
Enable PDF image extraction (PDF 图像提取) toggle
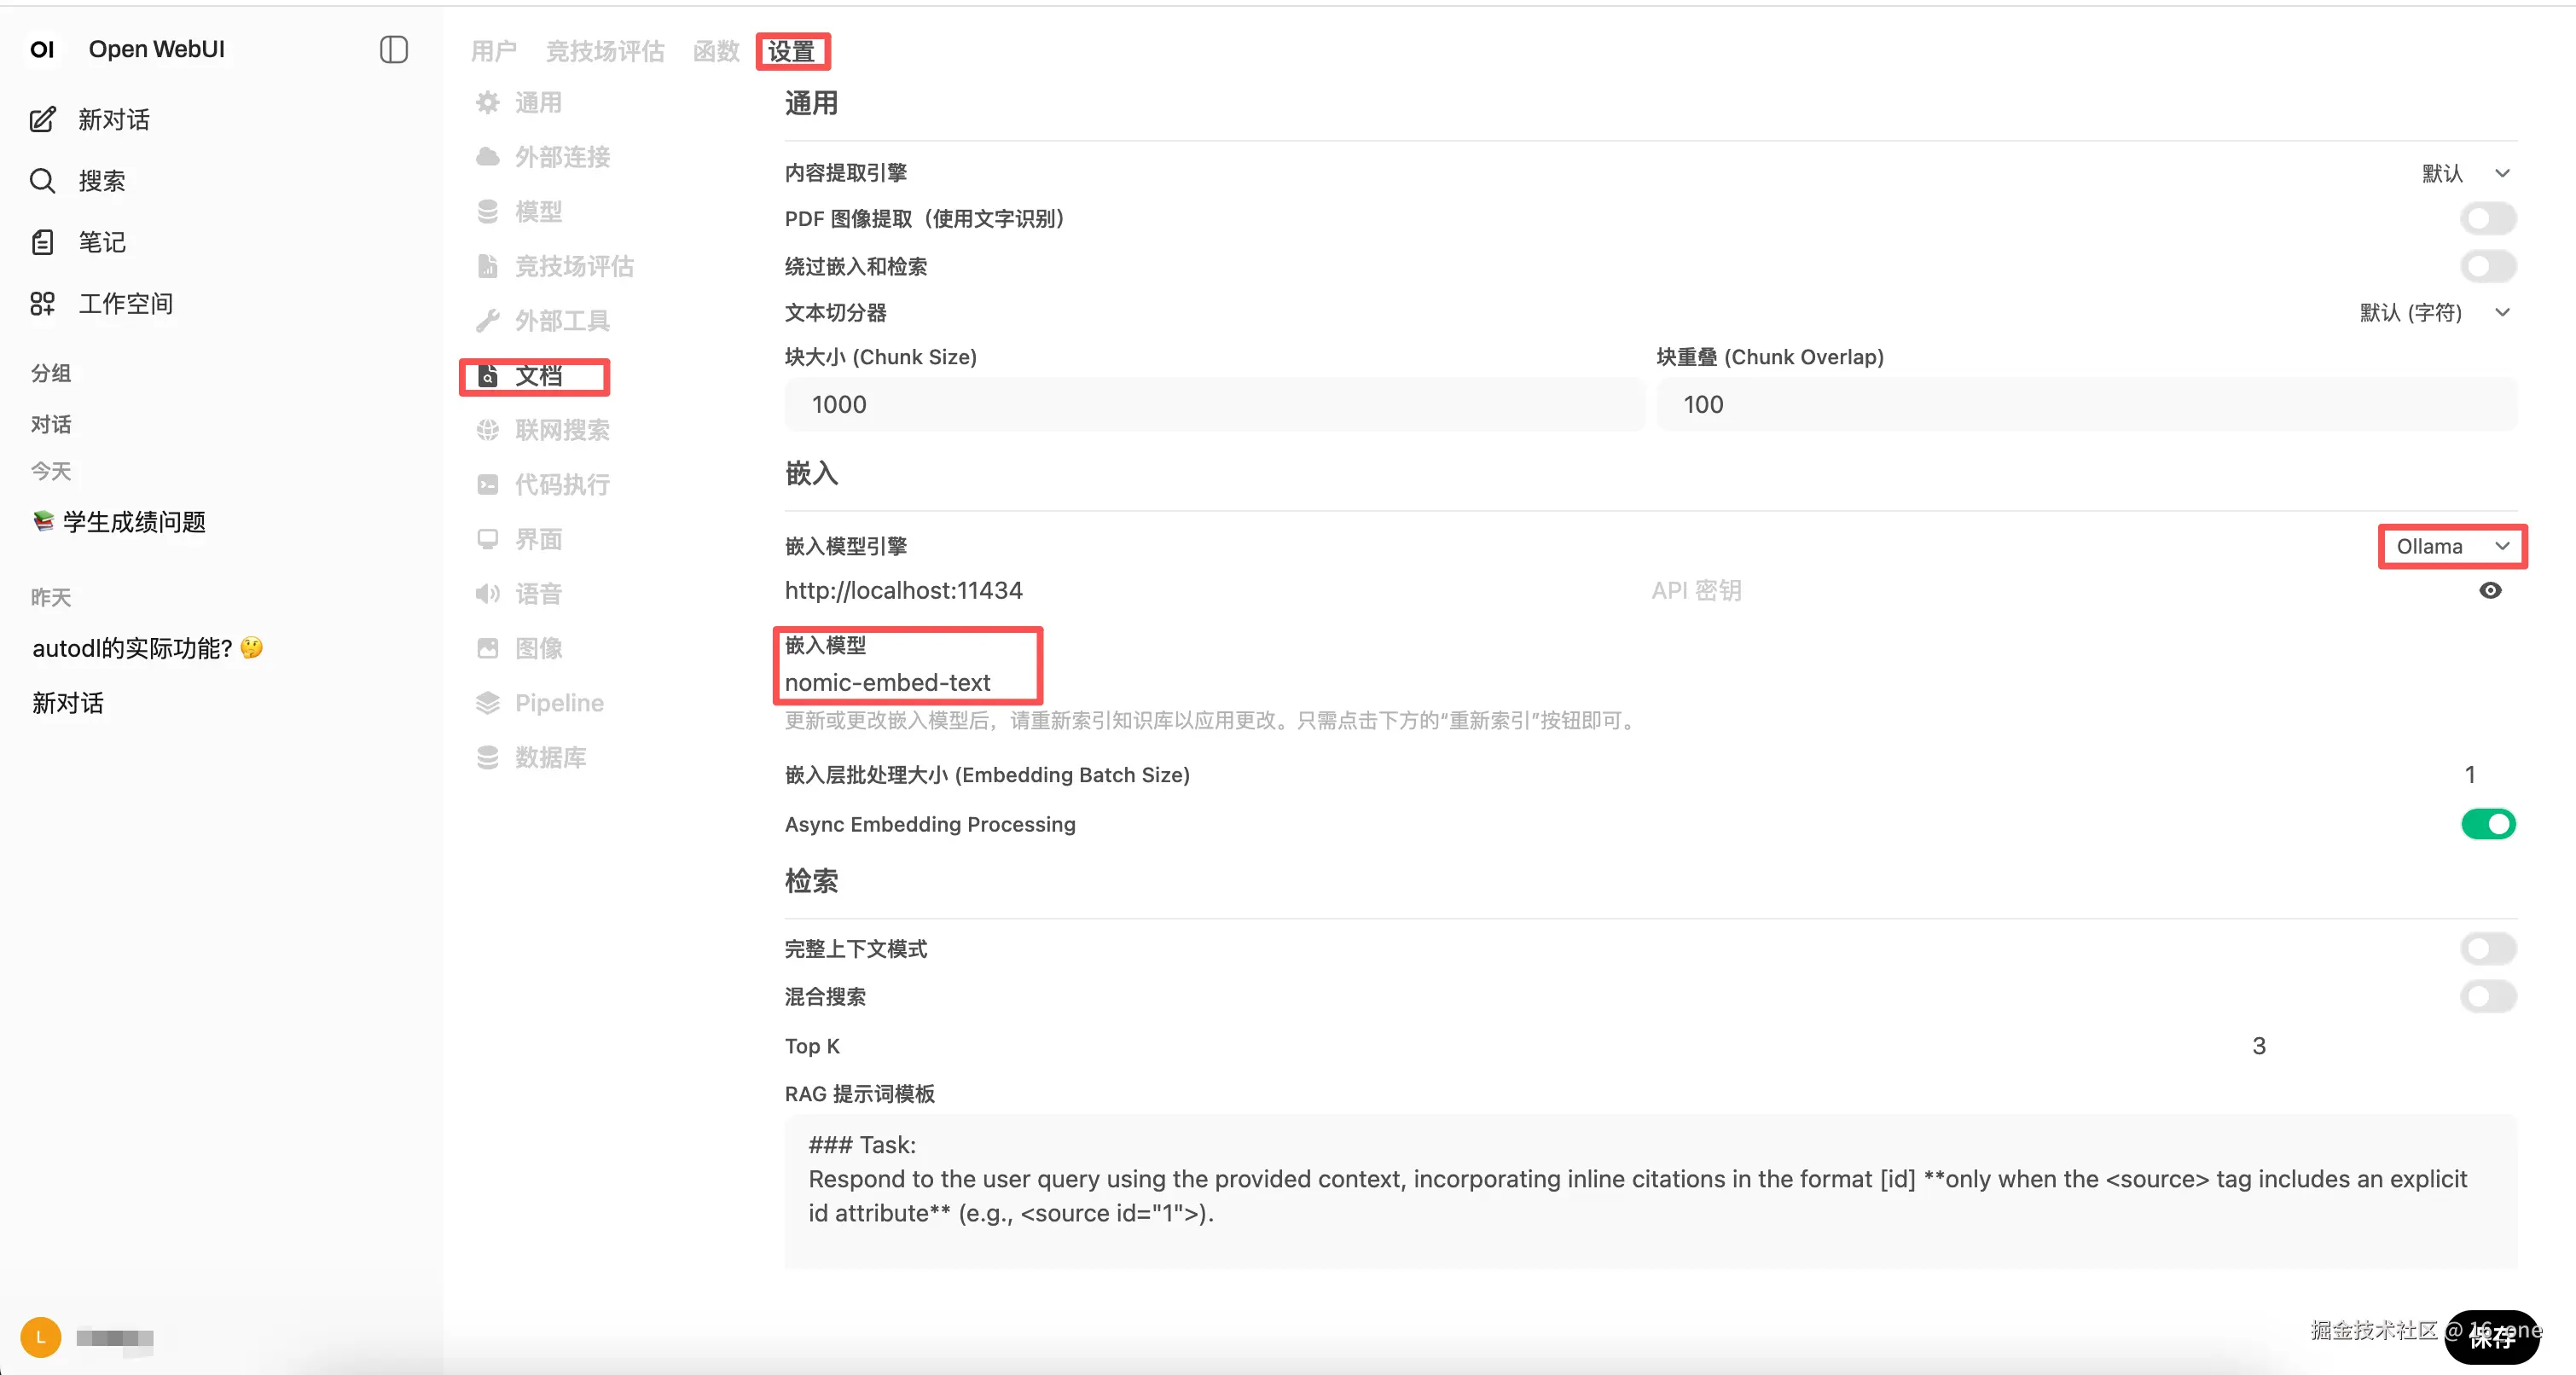[2488, 218]
